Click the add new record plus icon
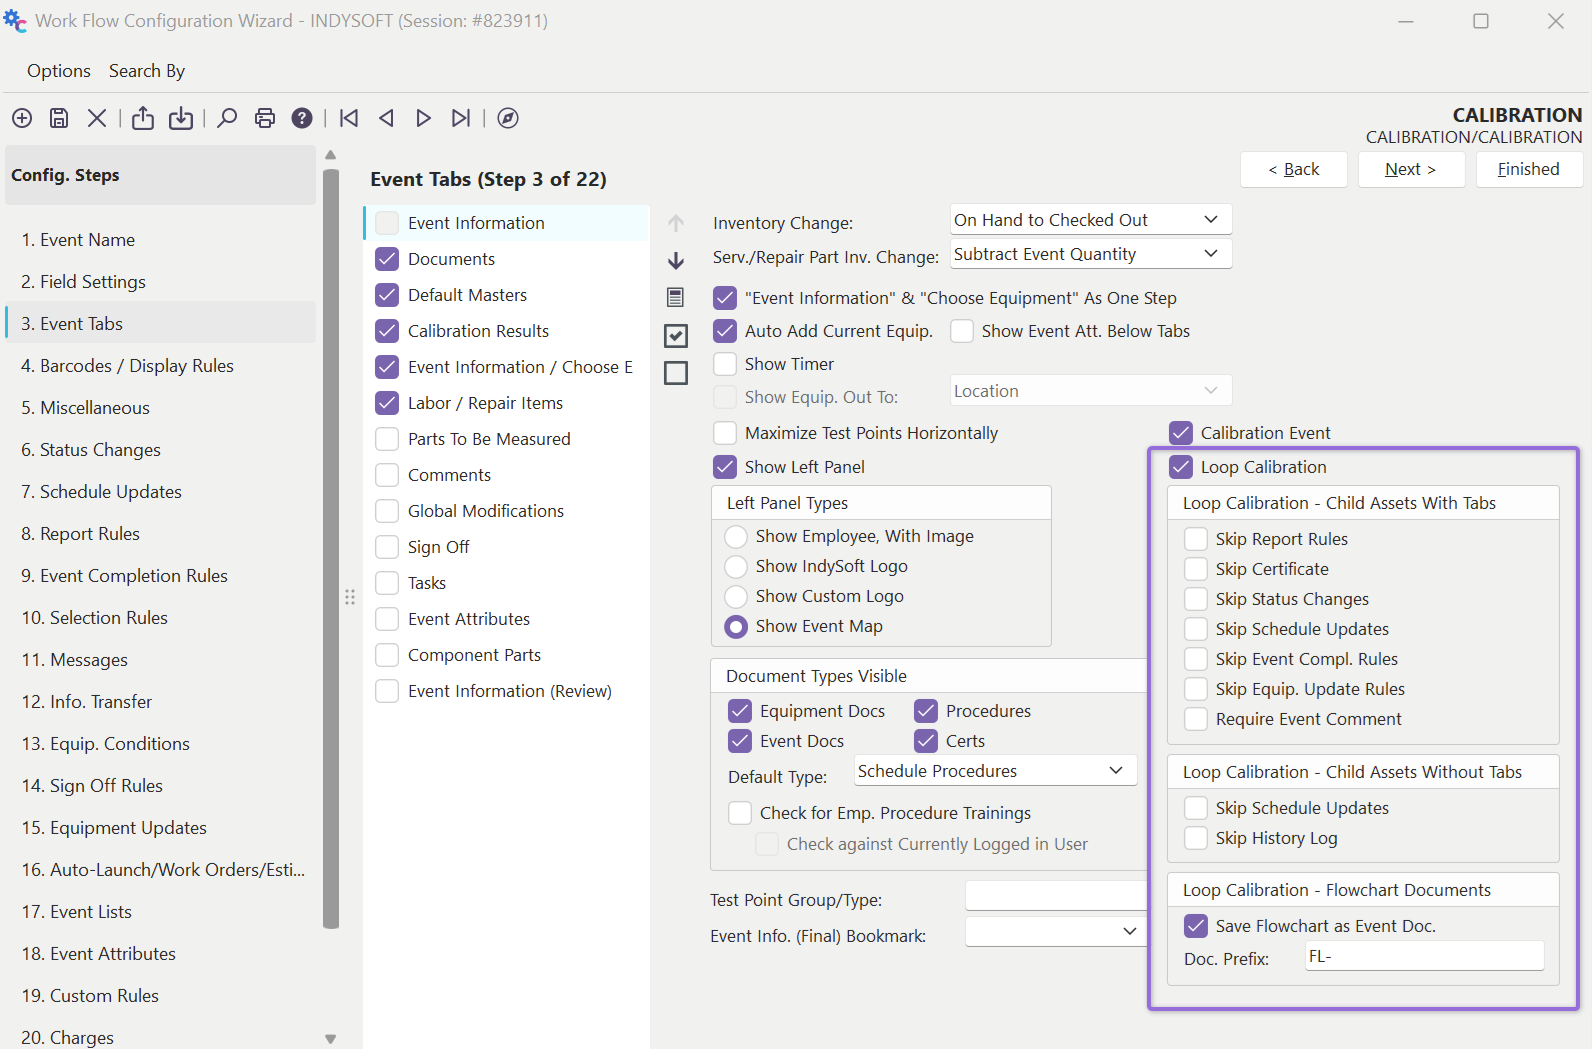Image resolution: width=1592 pixels, height=1049 pixels. point(22,118)
